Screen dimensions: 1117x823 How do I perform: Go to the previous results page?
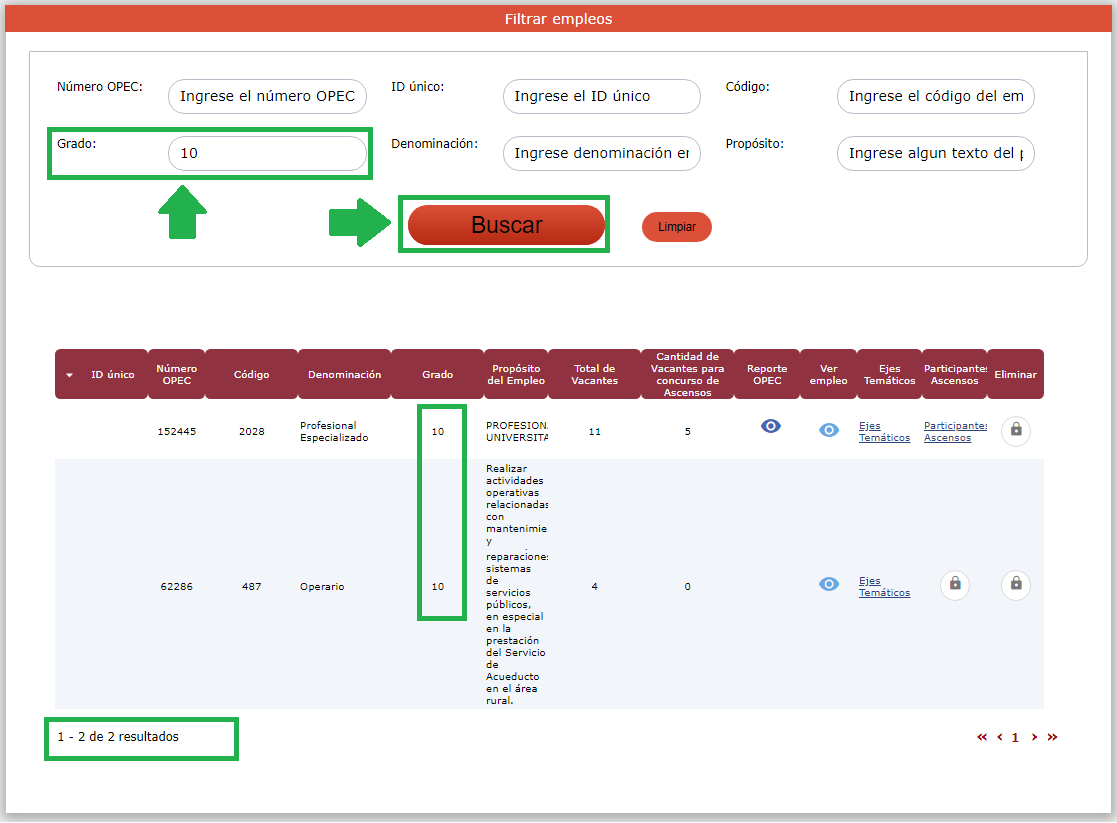pyautogui.click(x=999, y=737)
